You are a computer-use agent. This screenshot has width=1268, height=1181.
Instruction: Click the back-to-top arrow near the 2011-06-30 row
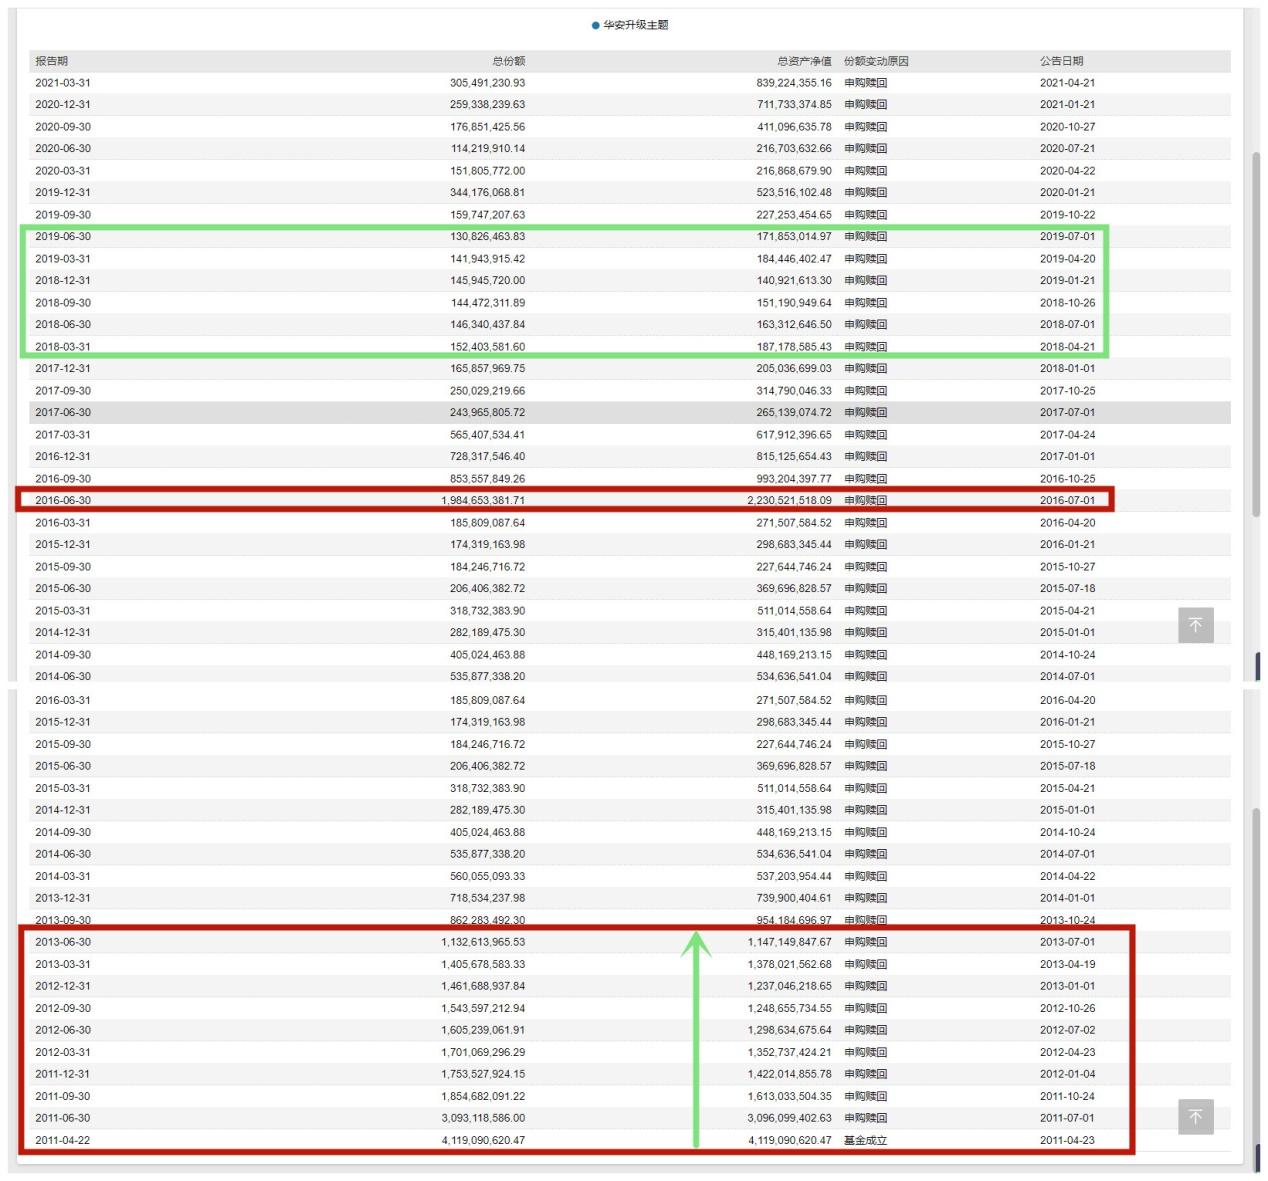1195,1117
